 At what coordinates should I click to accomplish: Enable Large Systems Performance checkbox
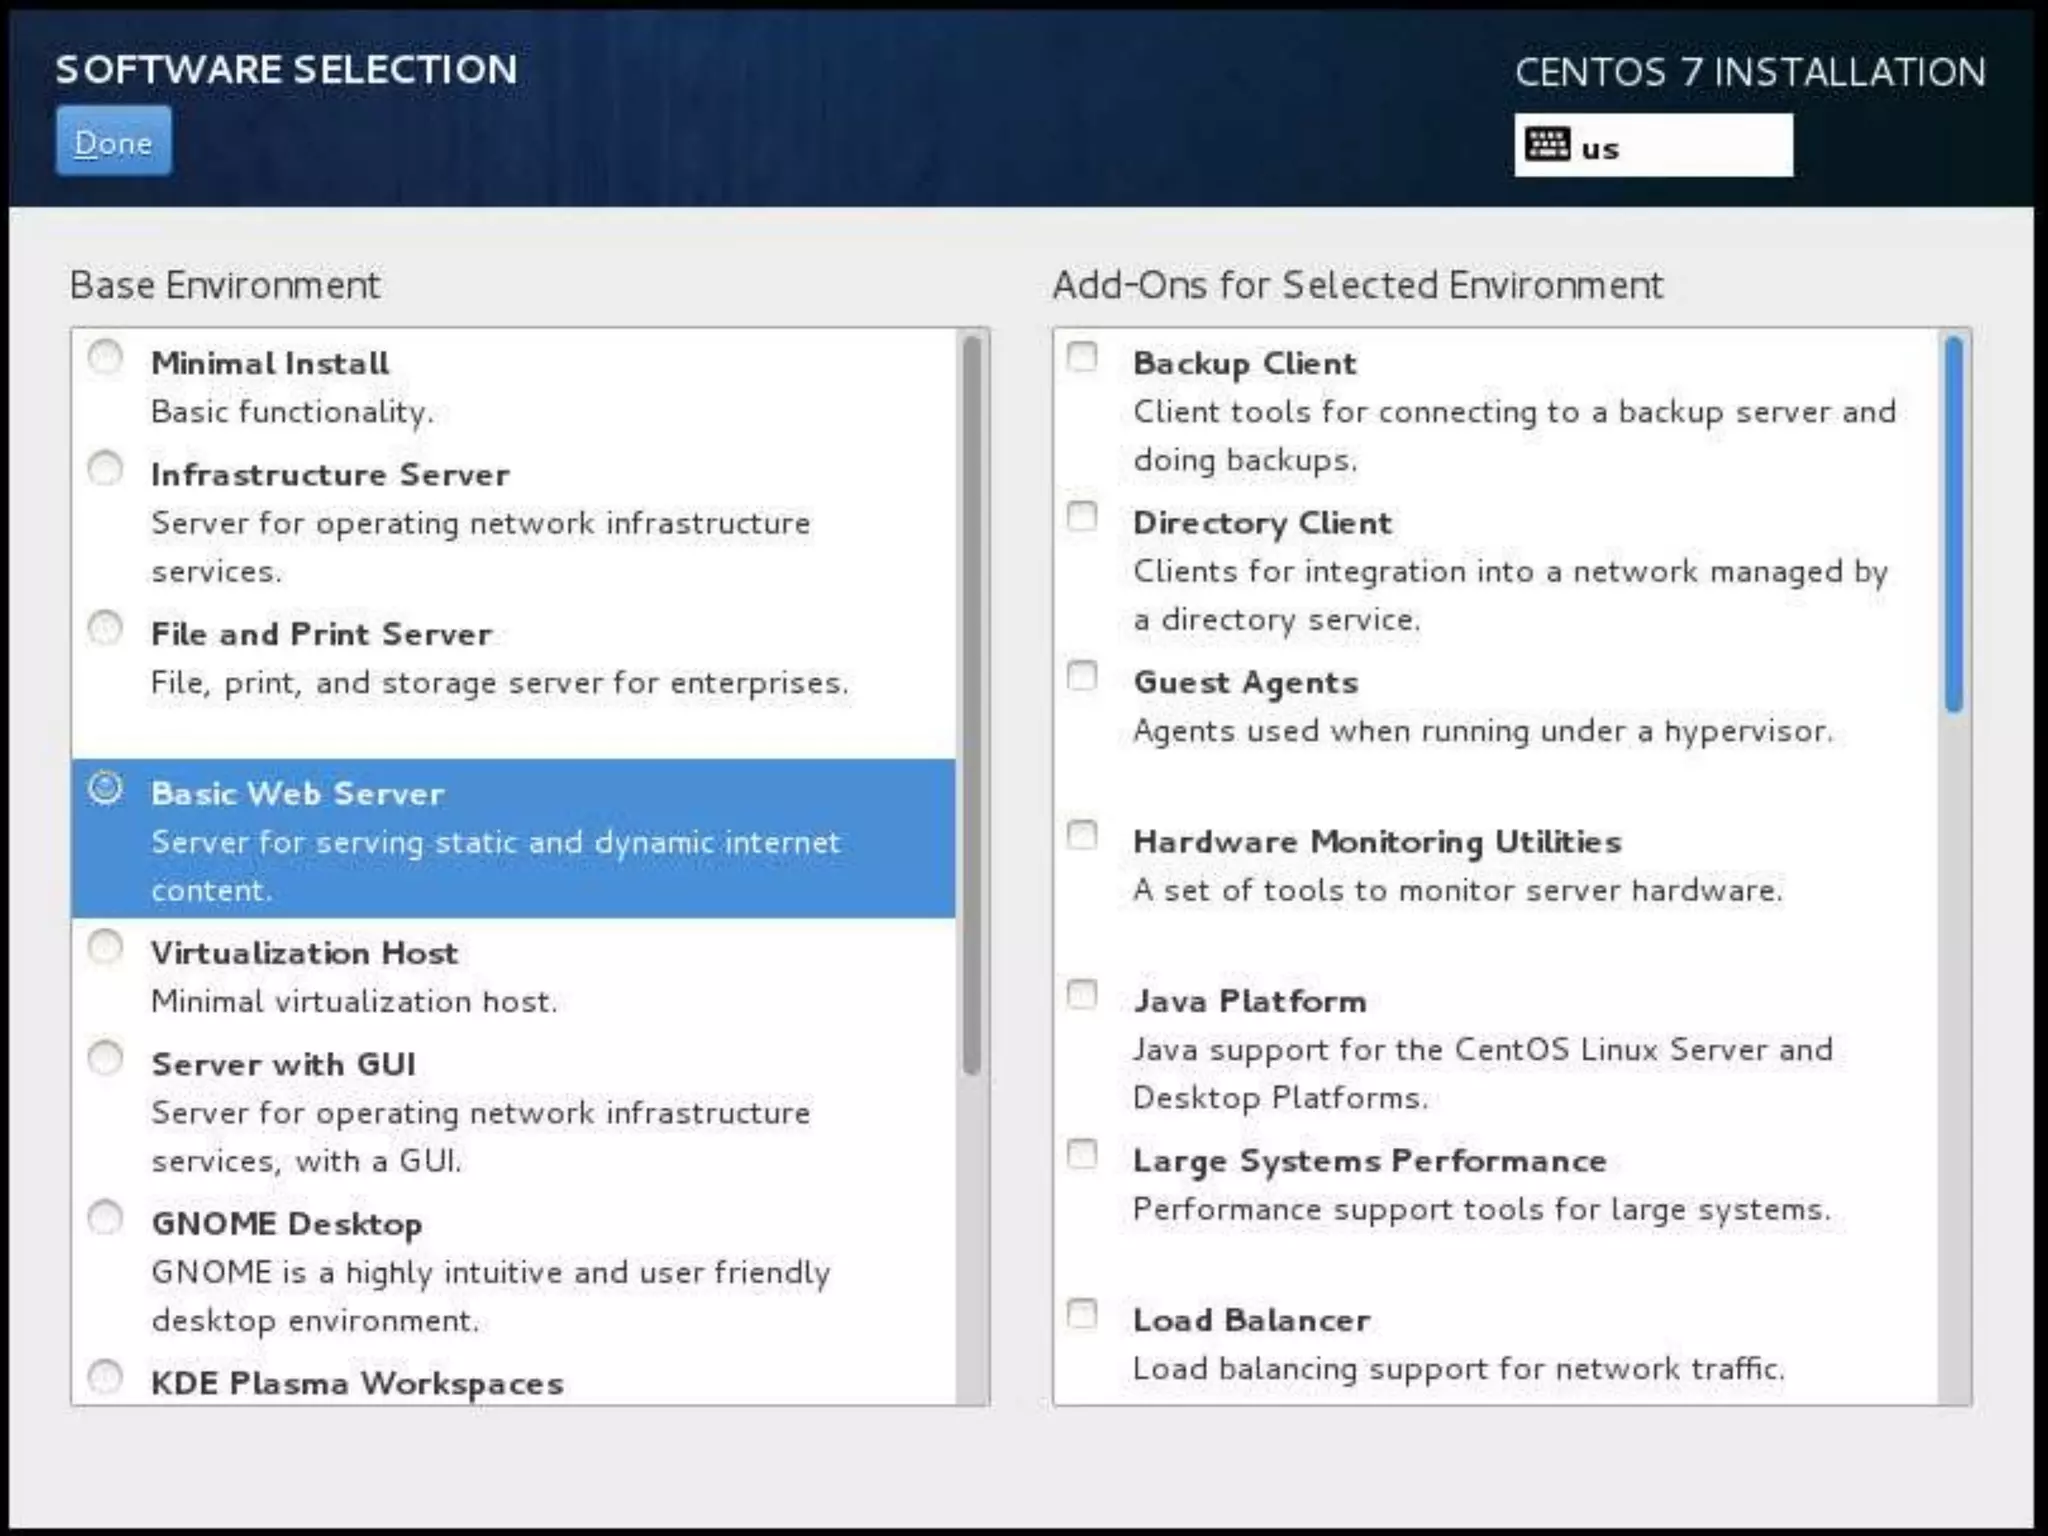1082,1155
